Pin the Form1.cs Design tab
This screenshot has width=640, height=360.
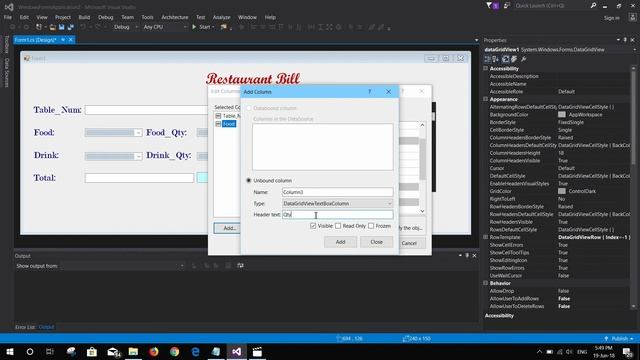(63, 40)
